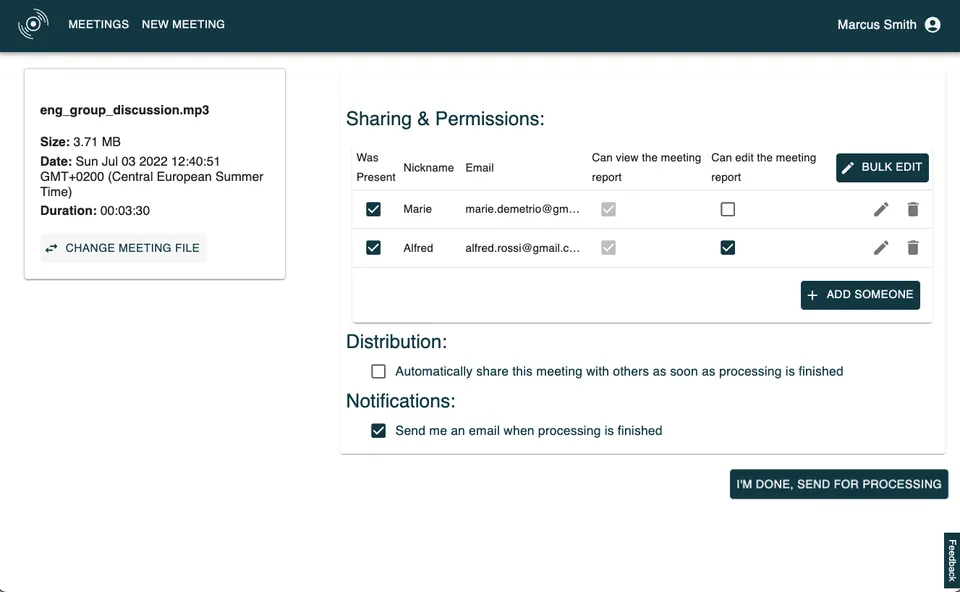Delete Marie's row with the trash icon

tap(913, 209)
